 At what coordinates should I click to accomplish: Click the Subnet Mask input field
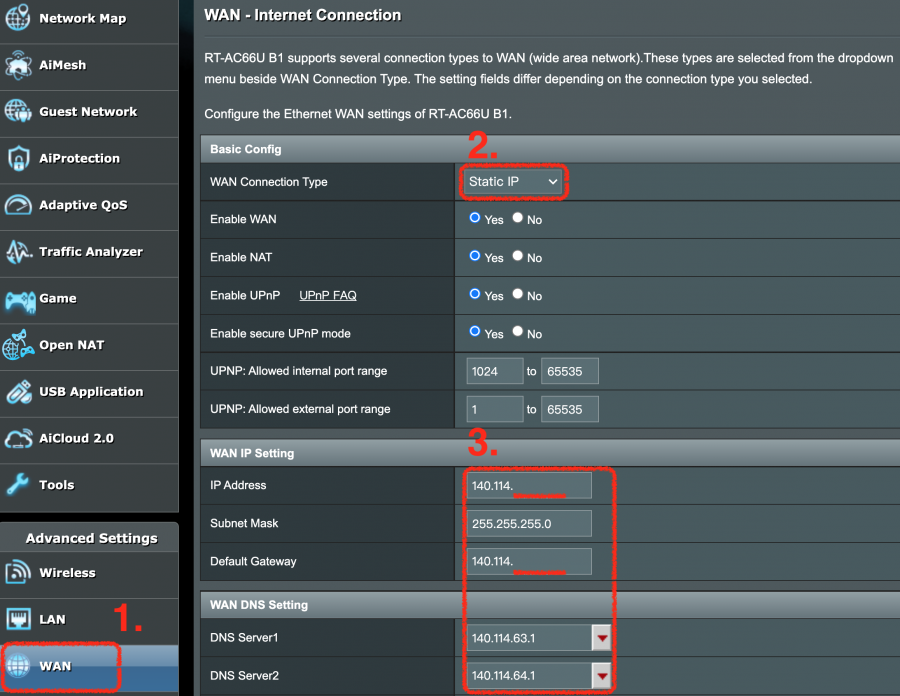(529, 524)
